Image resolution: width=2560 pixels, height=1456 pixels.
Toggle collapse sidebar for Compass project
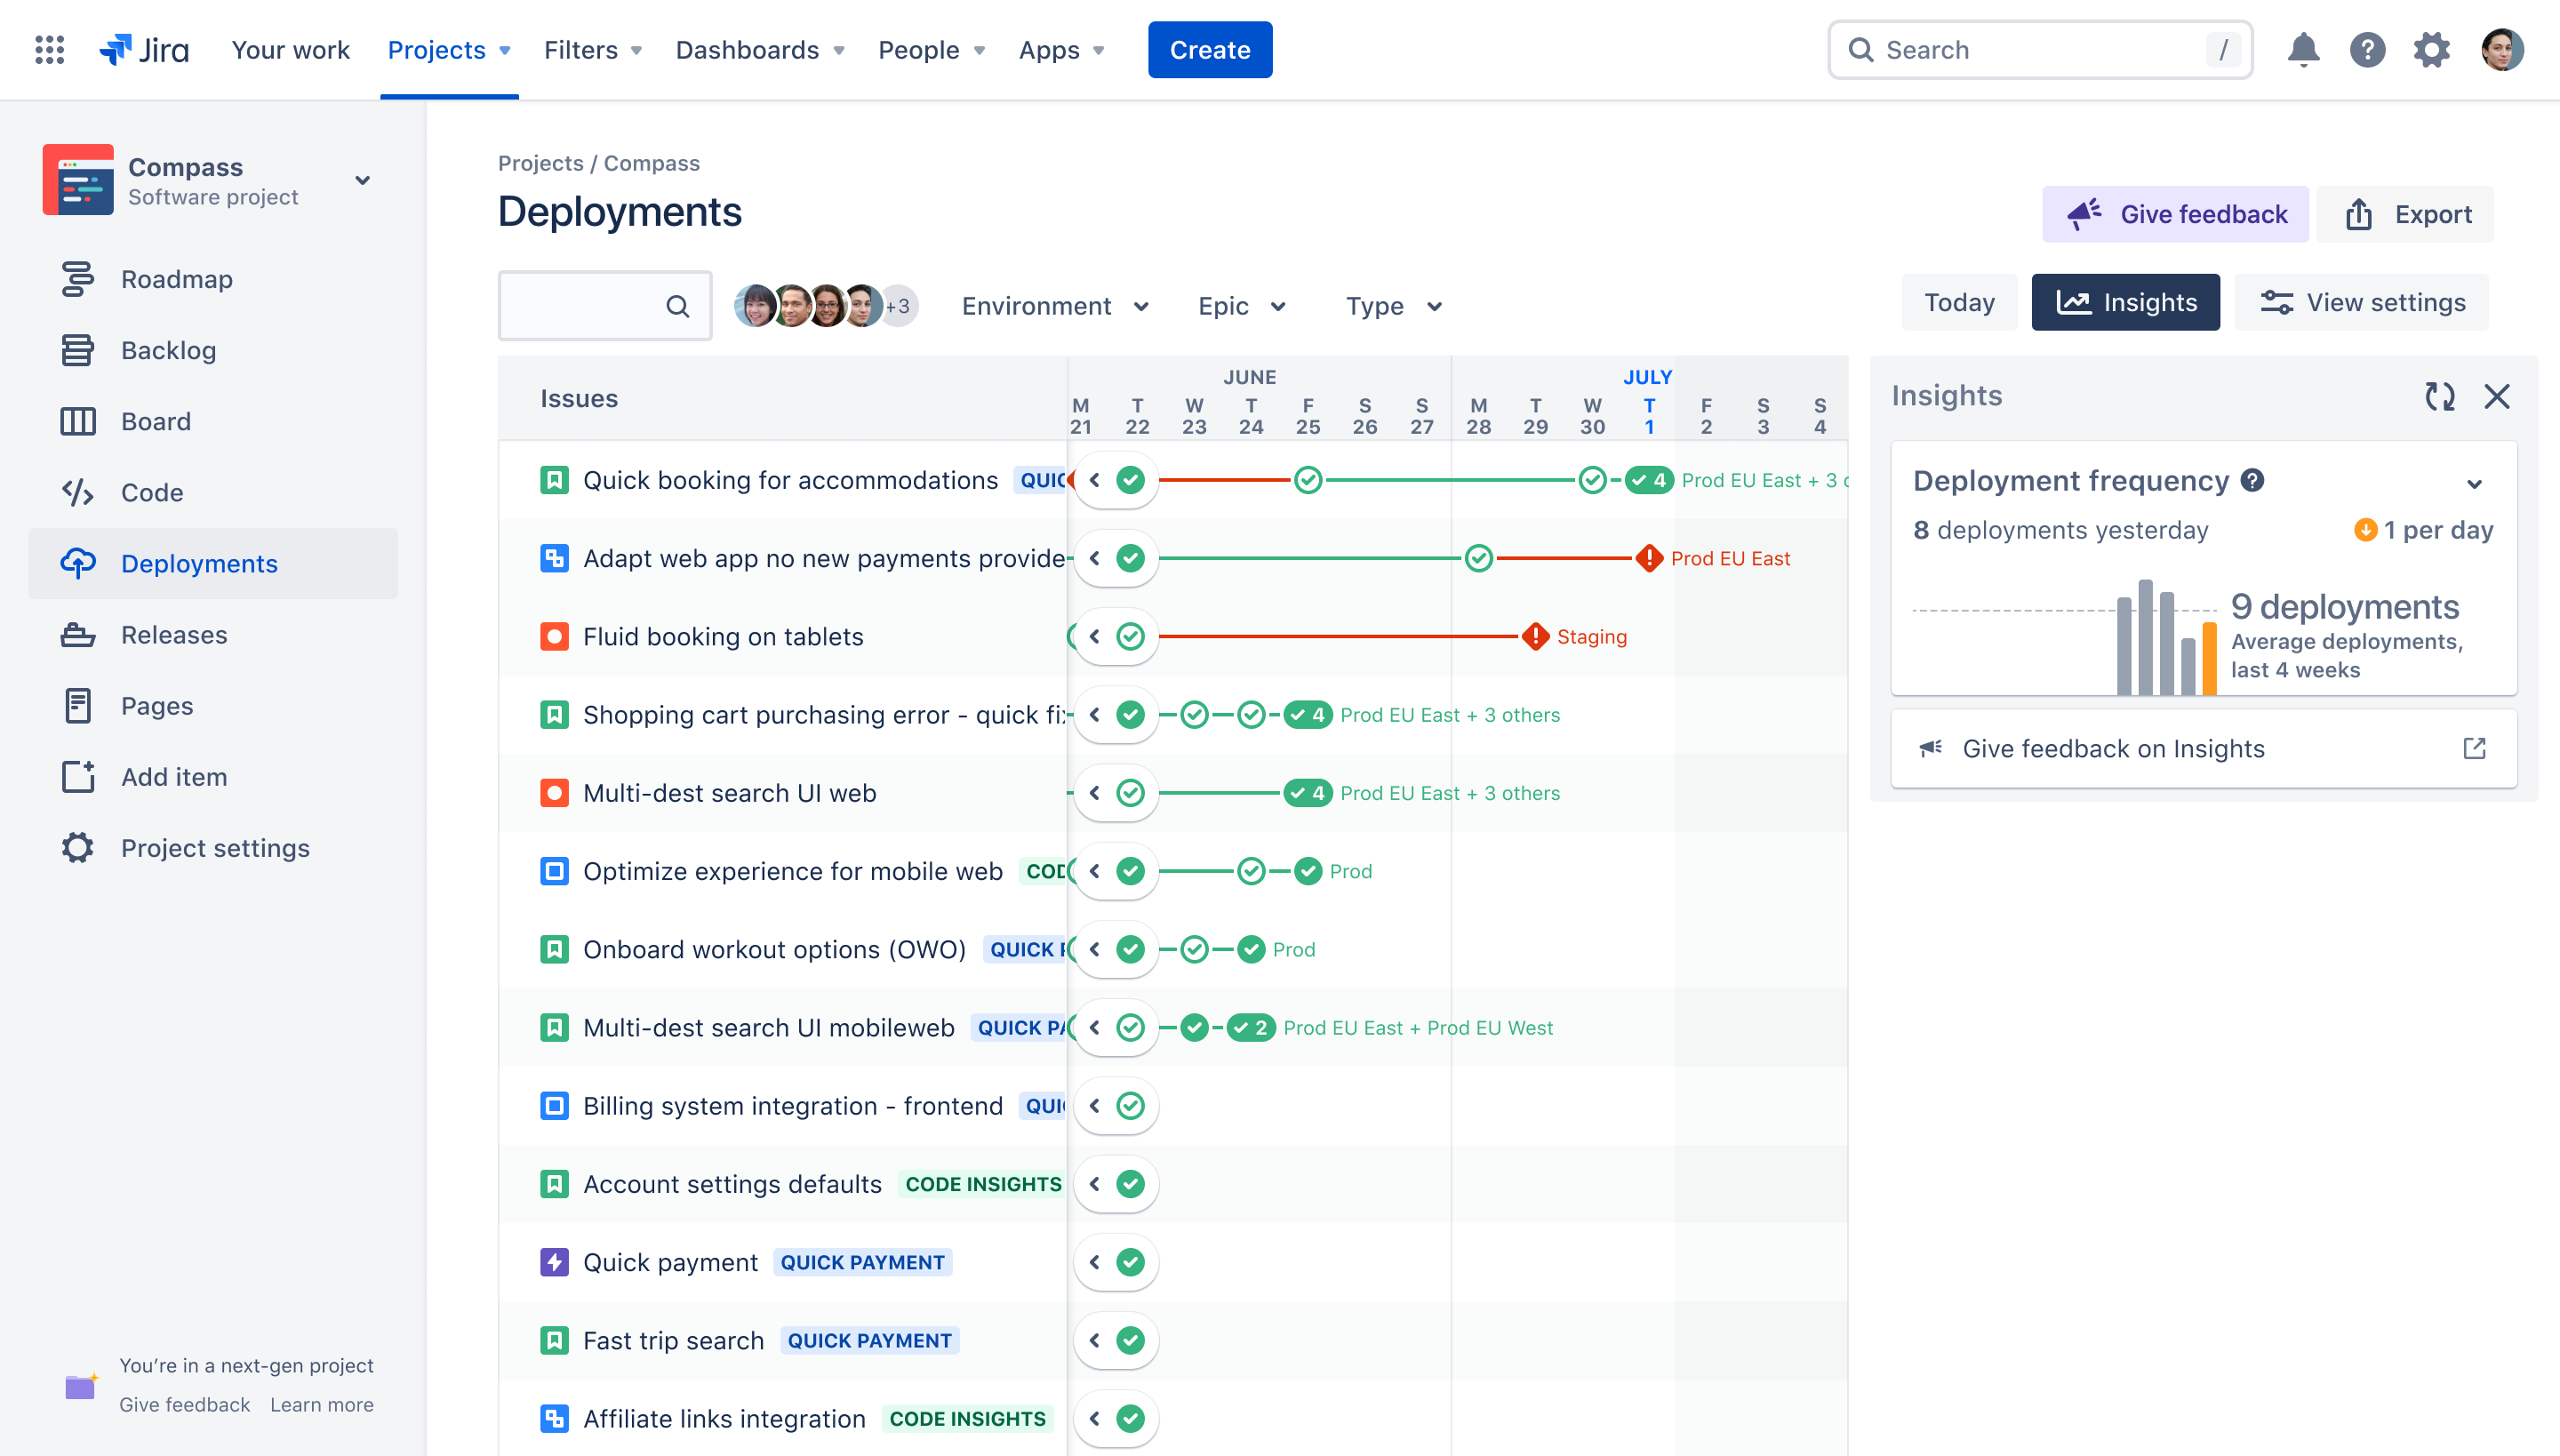[x=359, y=178]
